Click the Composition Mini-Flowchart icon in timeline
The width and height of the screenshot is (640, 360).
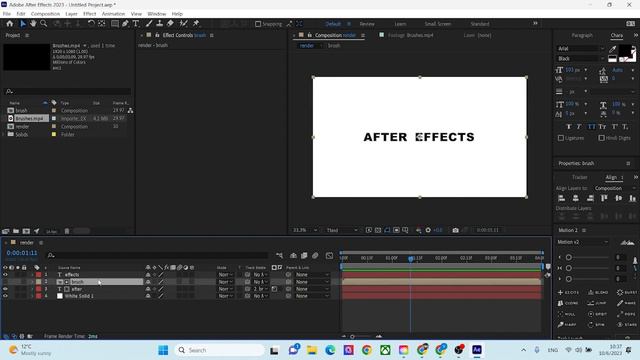[279, 256]
